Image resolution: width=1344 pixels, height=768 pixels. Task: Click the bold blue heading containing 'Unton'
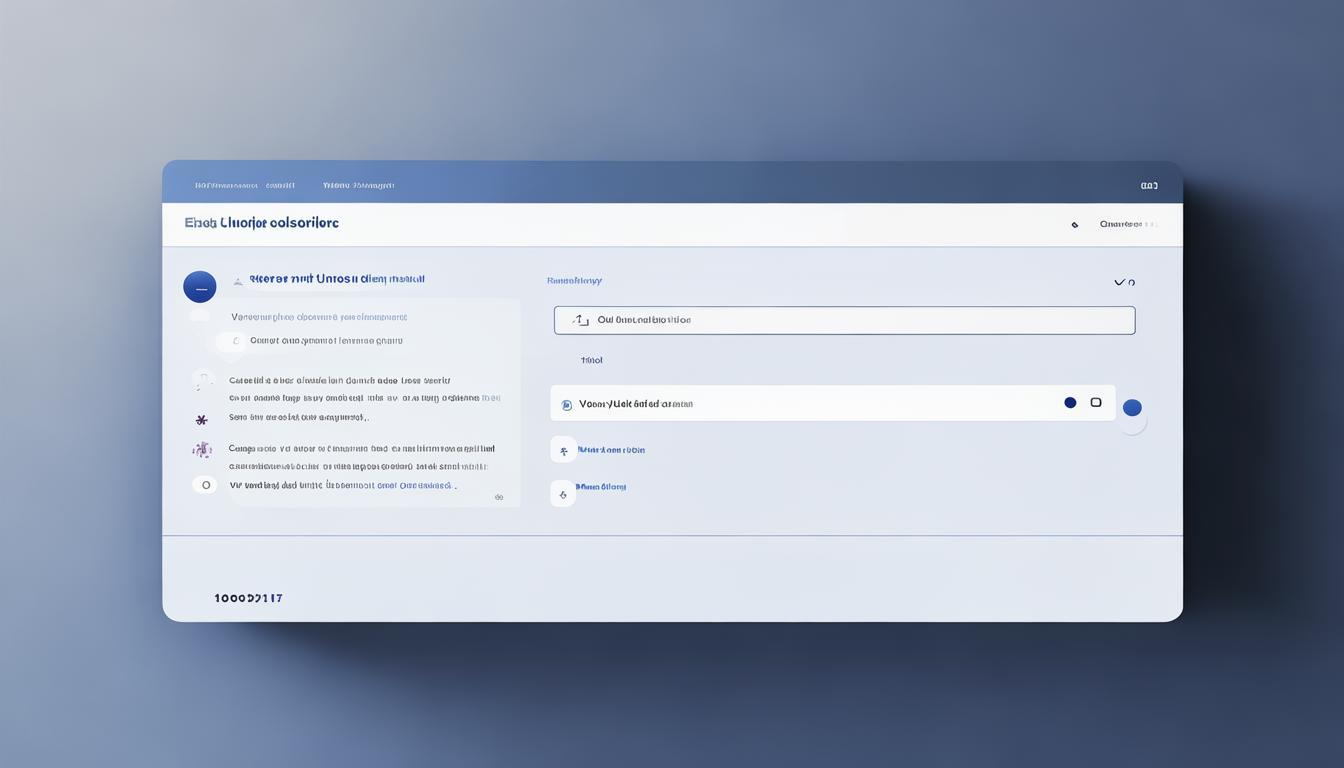(337, 279)
